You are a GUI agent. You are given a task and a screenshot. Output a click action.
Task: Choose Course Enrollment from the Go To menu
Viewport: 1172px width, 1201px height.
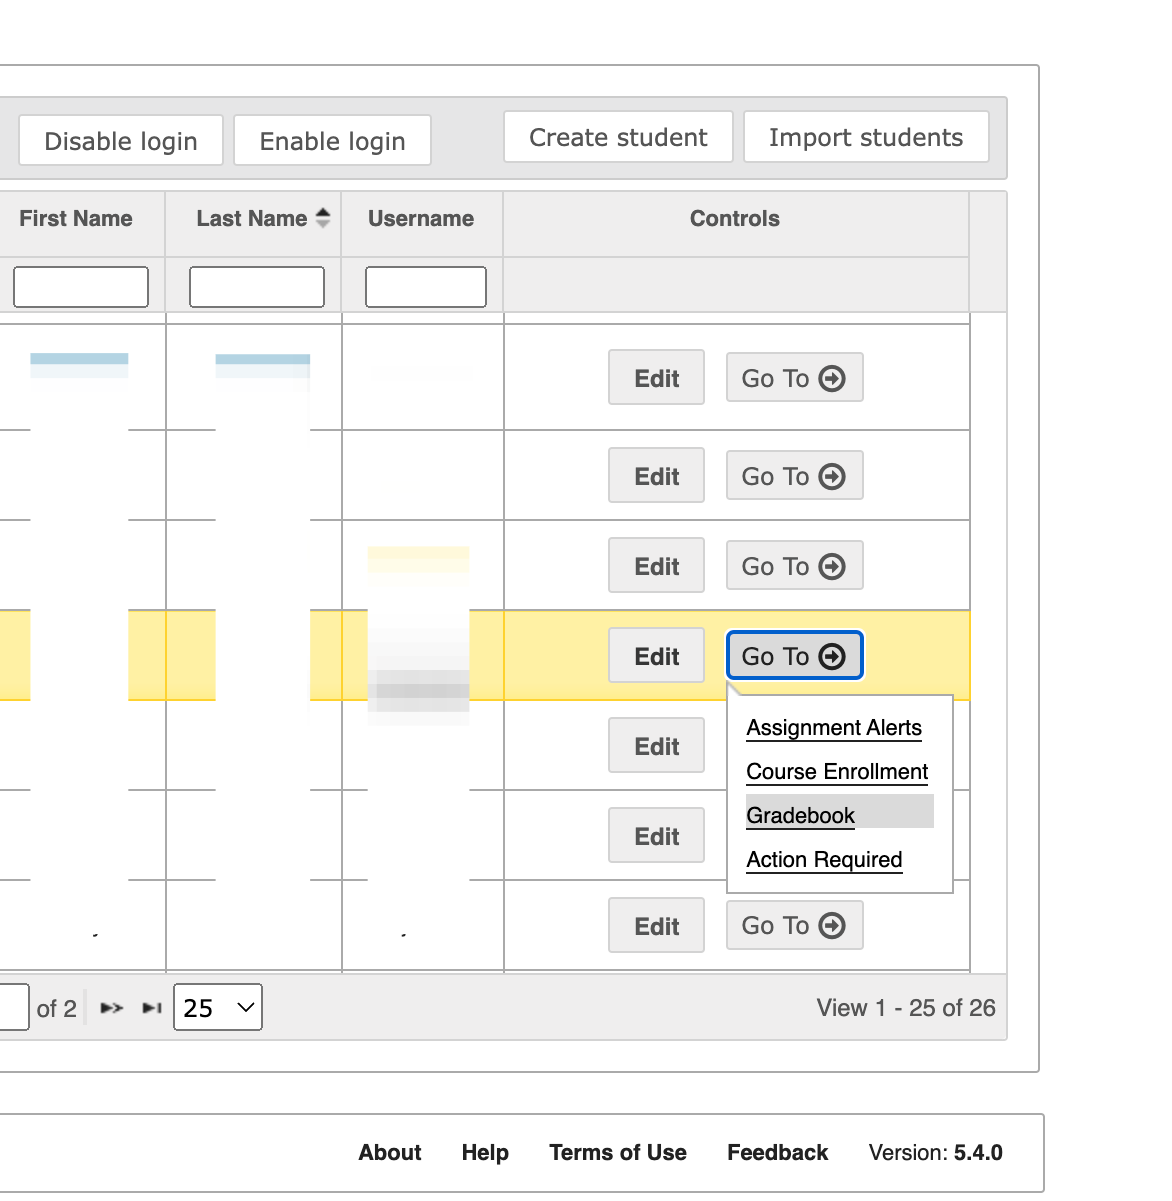pos(837,772)
